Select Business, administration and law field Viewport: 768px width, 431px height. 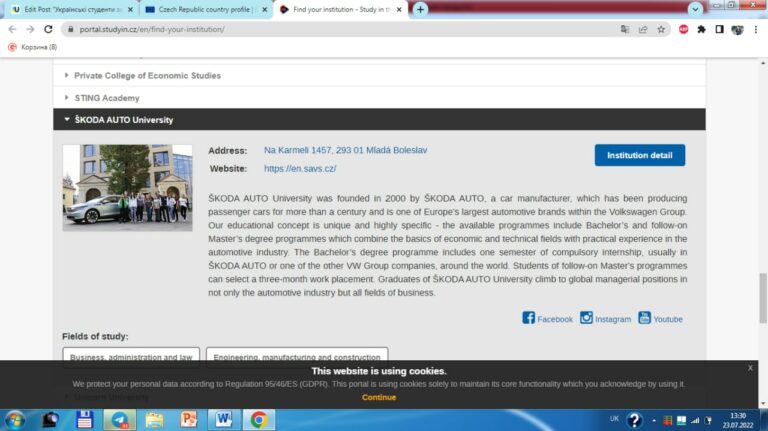131,356
